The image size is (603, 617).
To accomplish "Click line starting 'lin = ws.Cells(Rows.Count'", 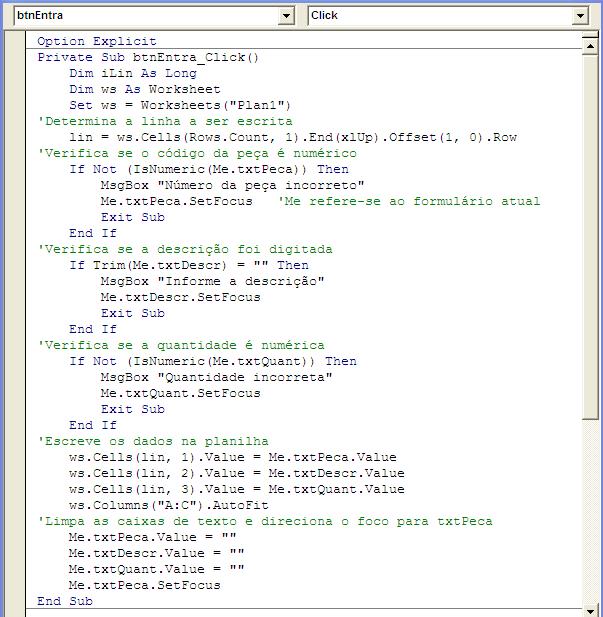I will coord(293,137).
